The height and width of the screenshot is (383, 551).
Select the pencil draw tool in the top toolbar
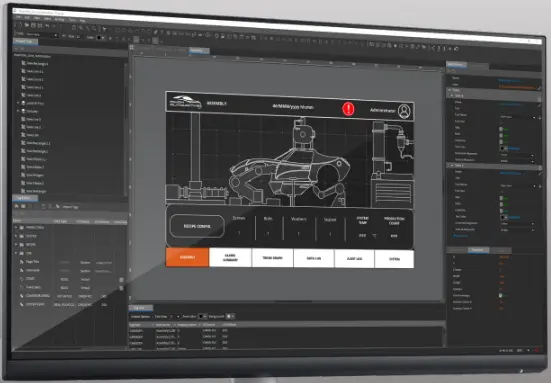[156, 32]
